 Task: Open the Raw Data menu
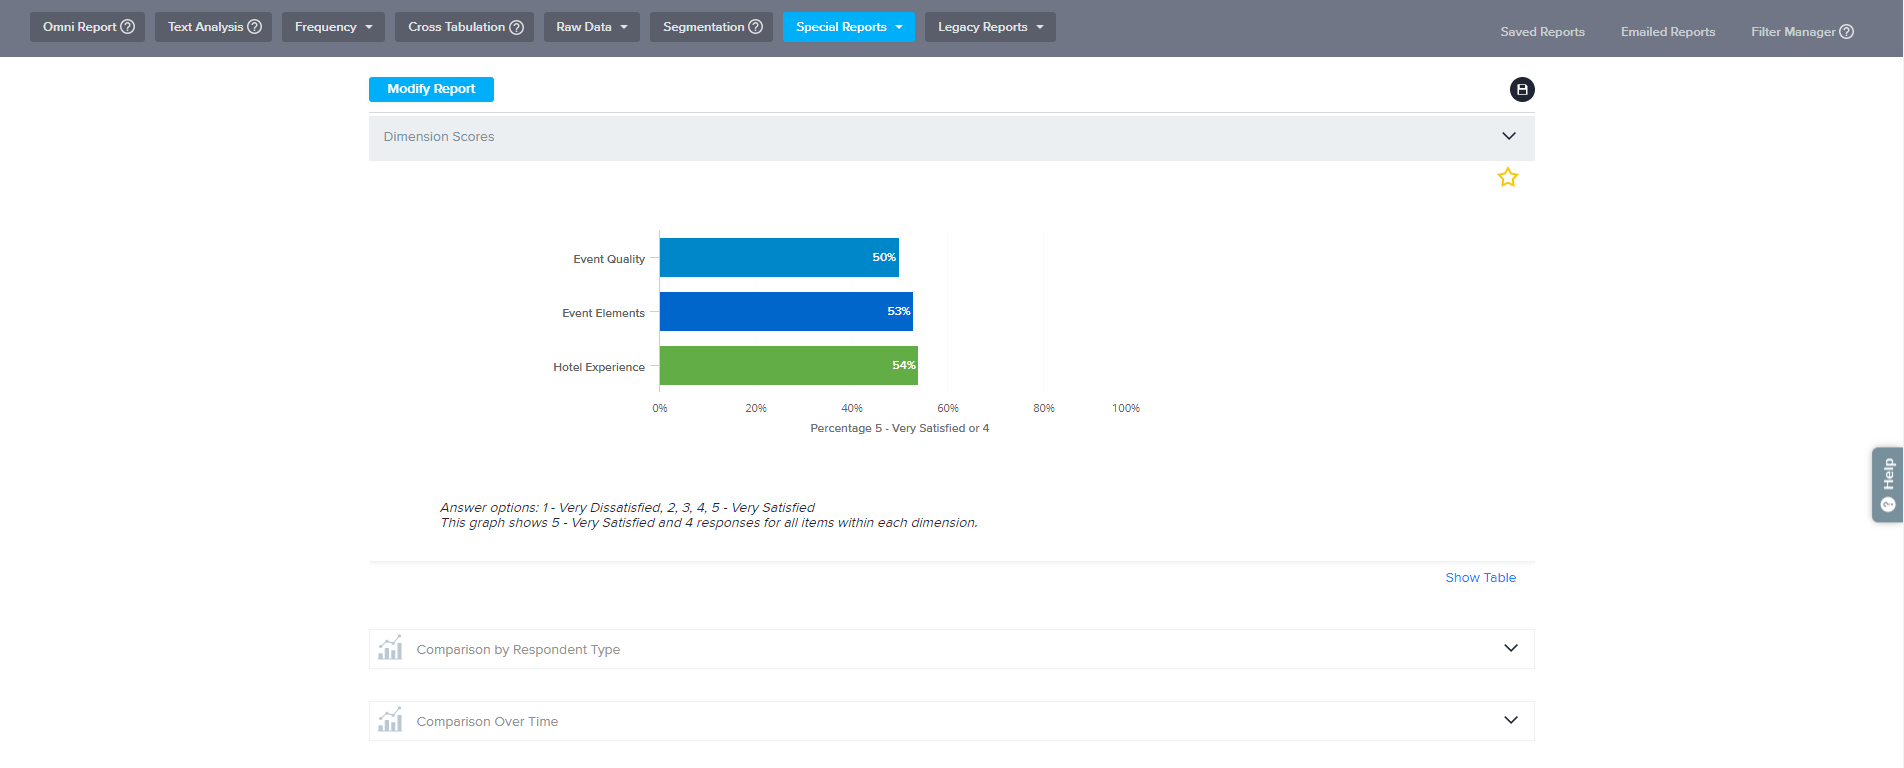pyautogui.click(x=591, y=27)
